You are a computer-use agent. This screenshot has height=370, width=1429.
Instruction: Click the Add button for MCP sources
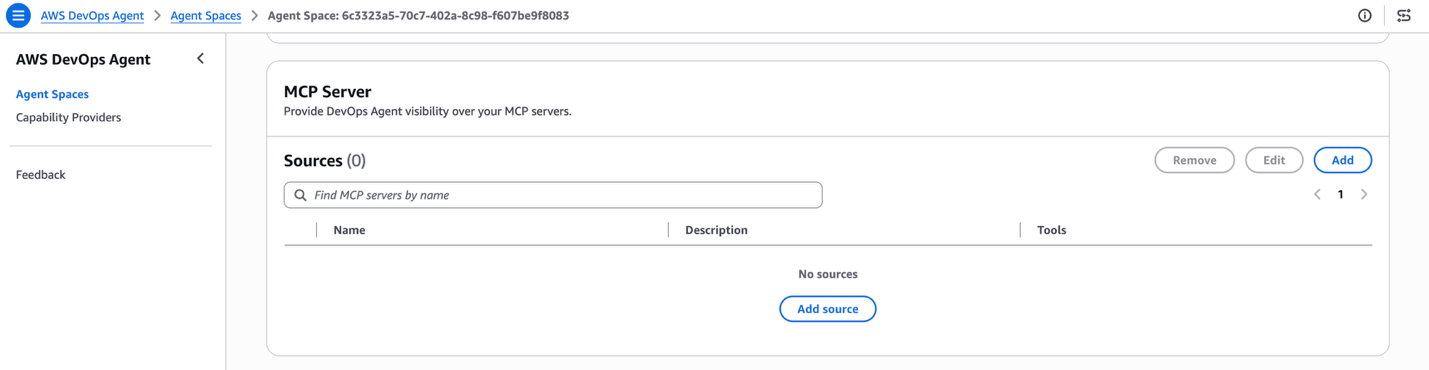click(1342, 160)
